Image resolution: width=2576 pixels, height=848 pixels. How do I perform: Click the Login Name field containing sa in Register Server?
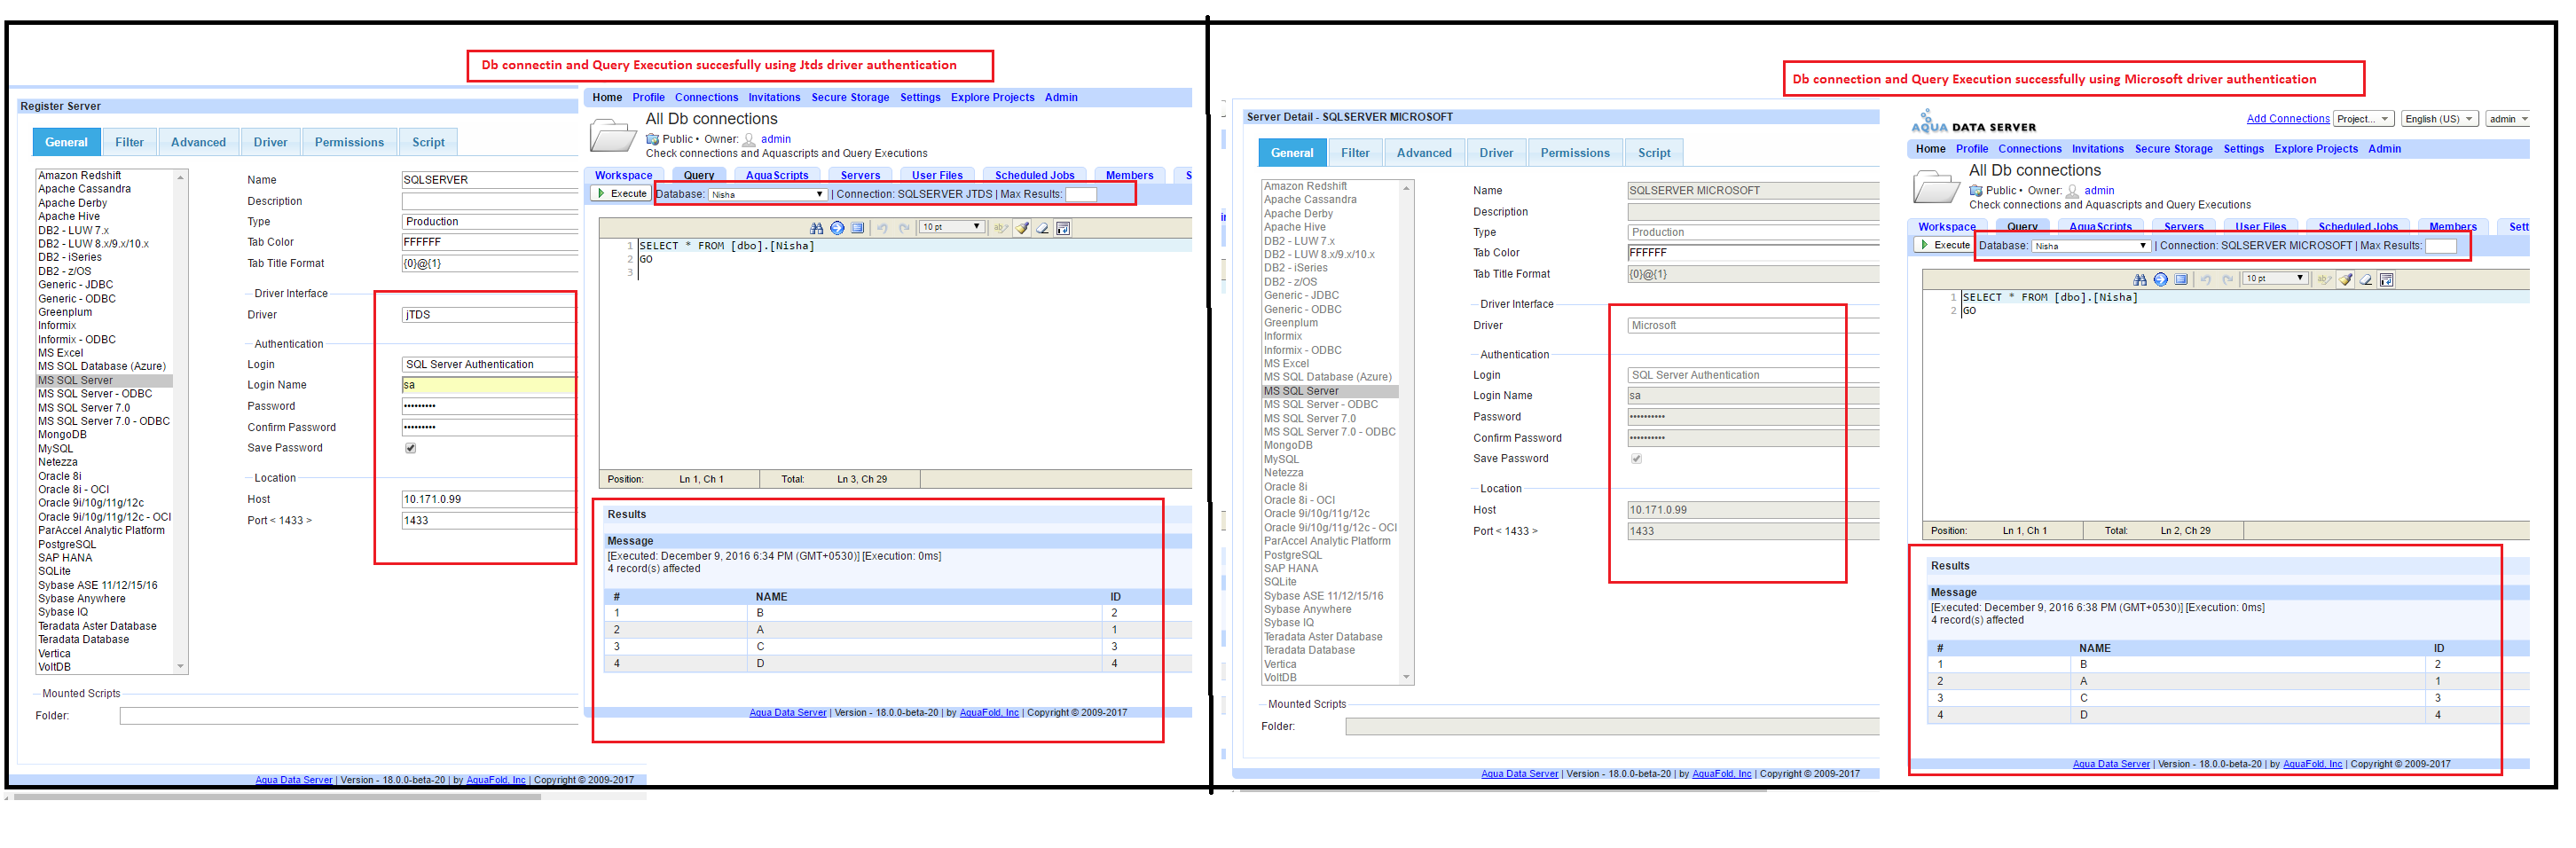point(488,385)
